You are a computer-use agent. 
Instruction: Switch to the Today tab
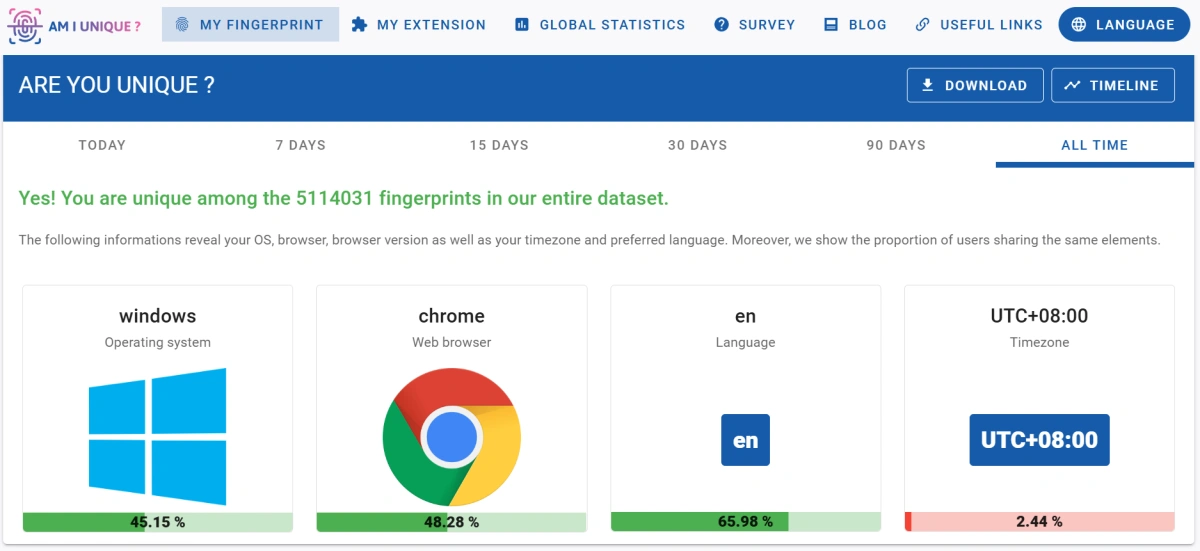pos(102,145)
